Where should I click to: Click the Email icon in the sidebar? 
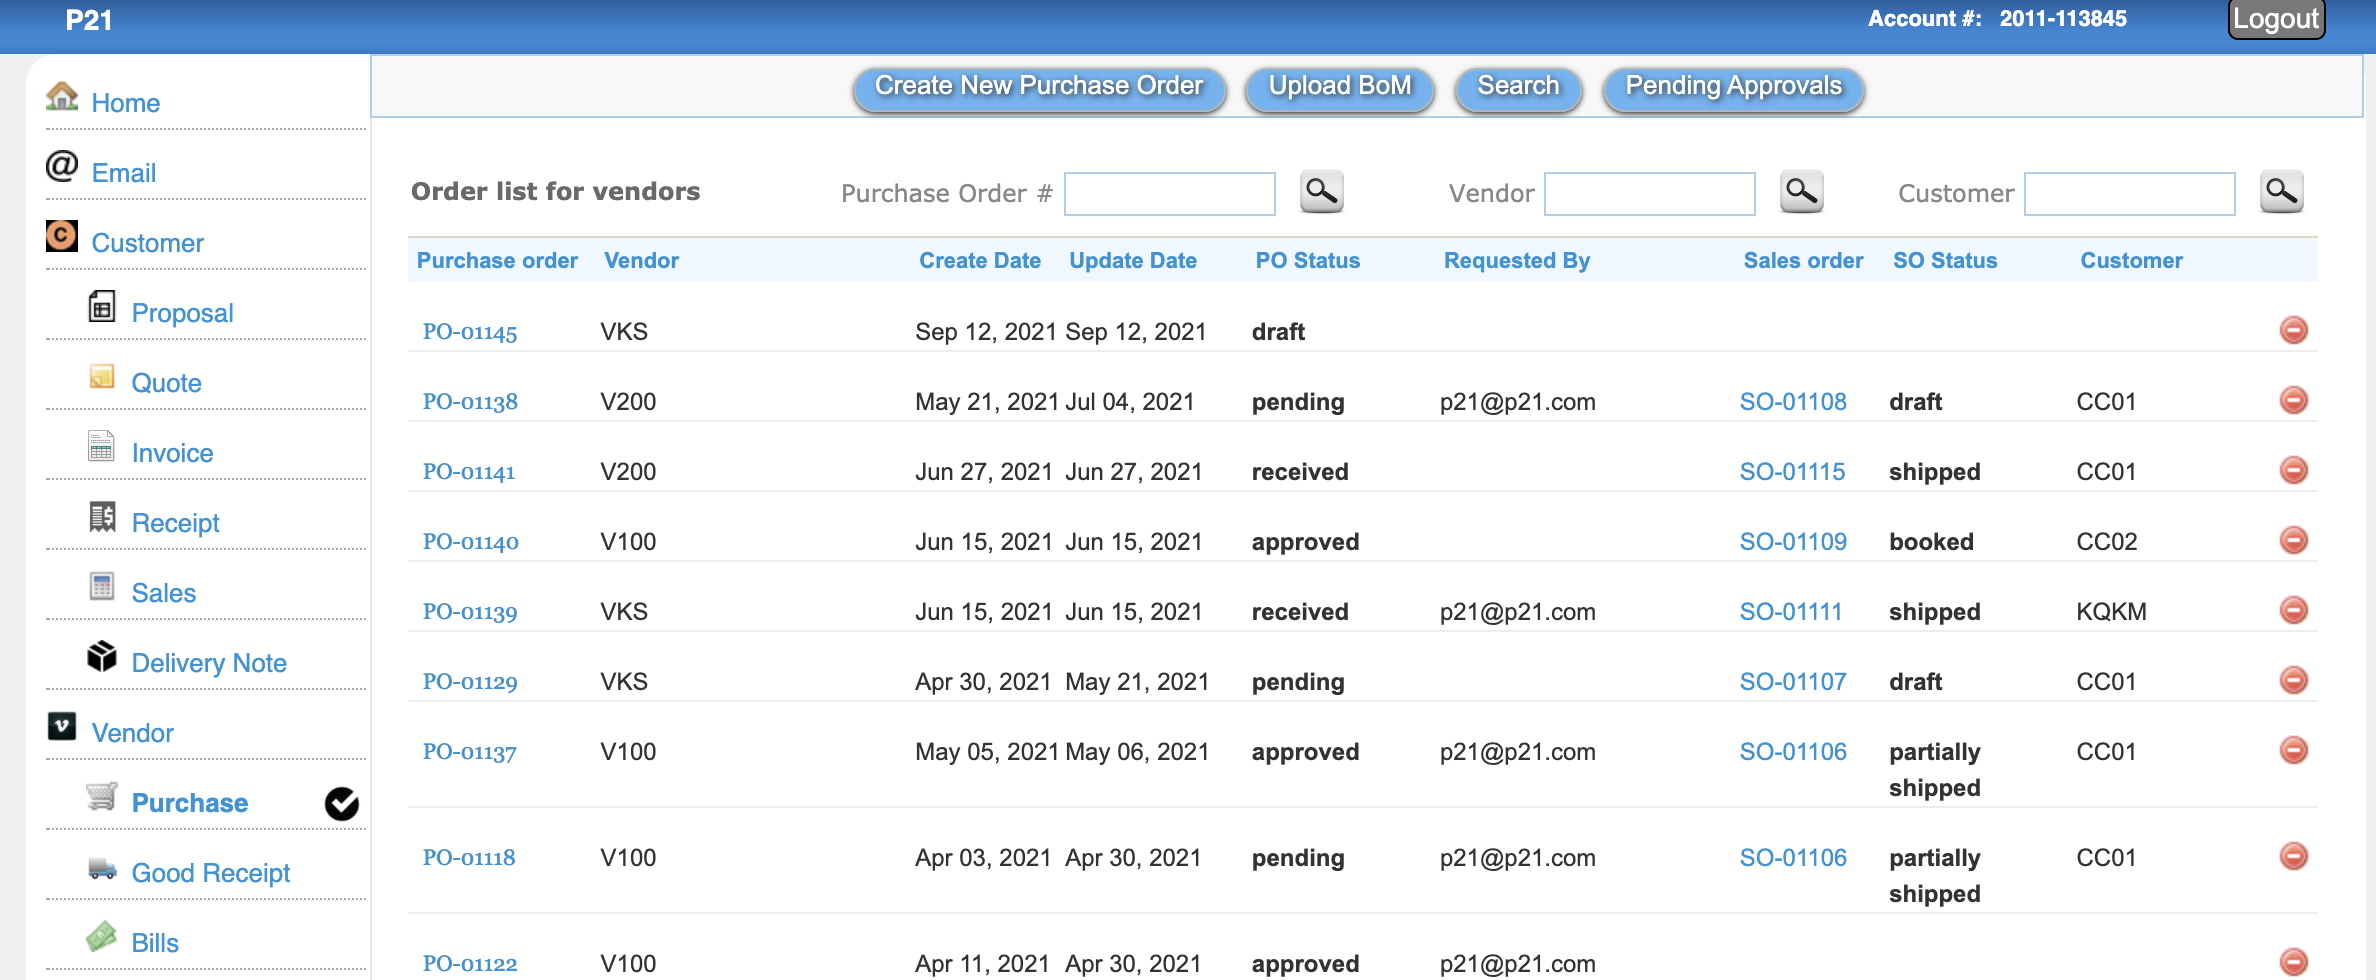click(x=60, y=166)
